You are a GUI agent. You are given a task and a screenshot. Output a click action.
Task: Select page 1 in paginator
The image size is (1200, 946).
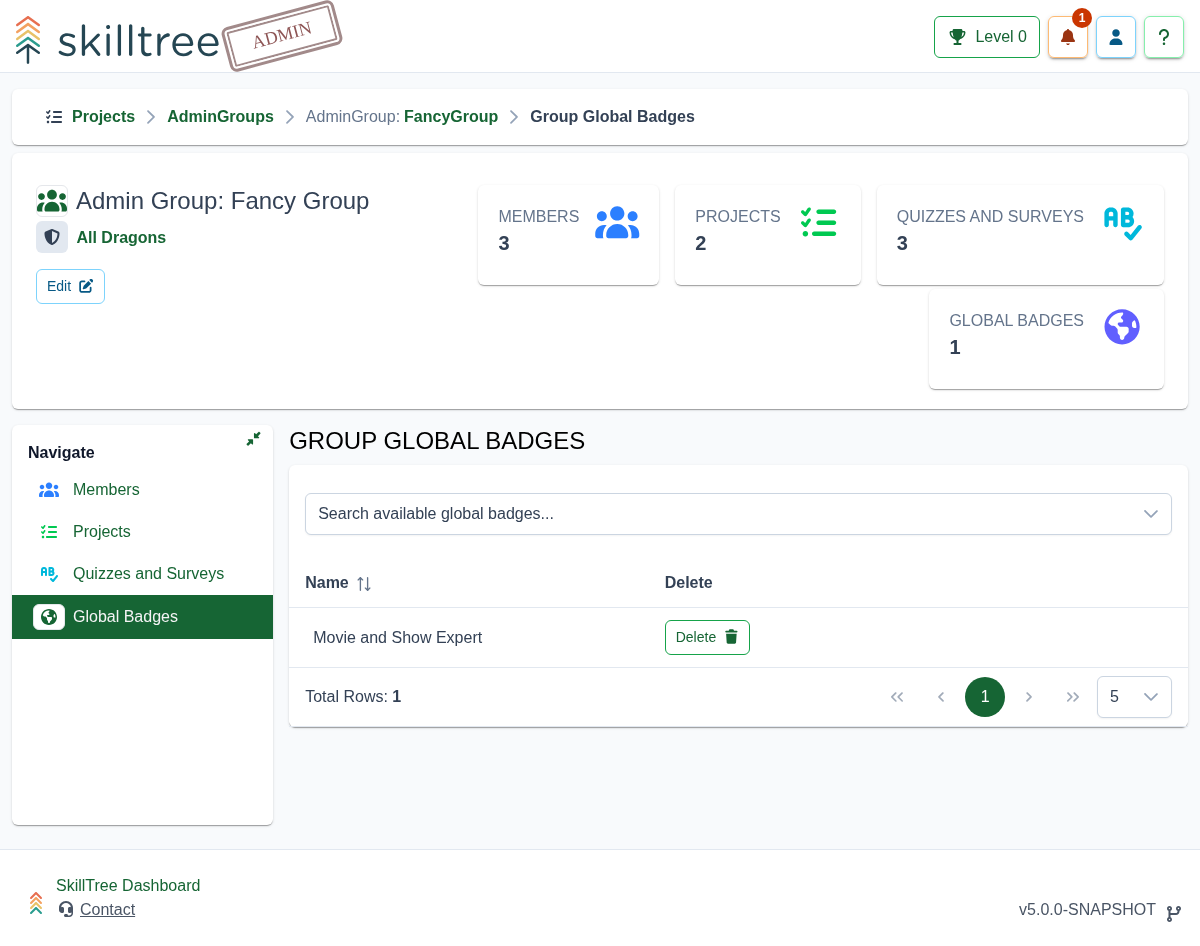(x=985, y=697)
